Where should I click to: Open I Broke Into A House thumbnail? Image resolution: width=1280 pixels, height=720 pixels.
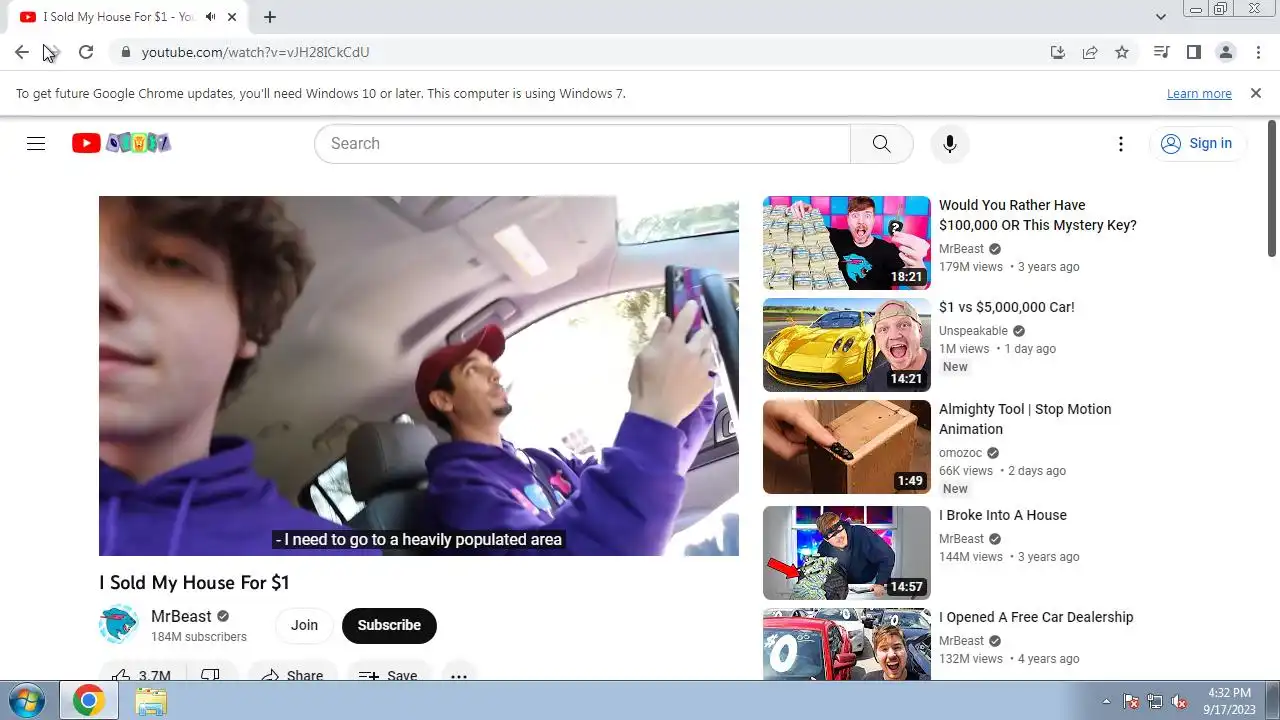tap(847, 553)
